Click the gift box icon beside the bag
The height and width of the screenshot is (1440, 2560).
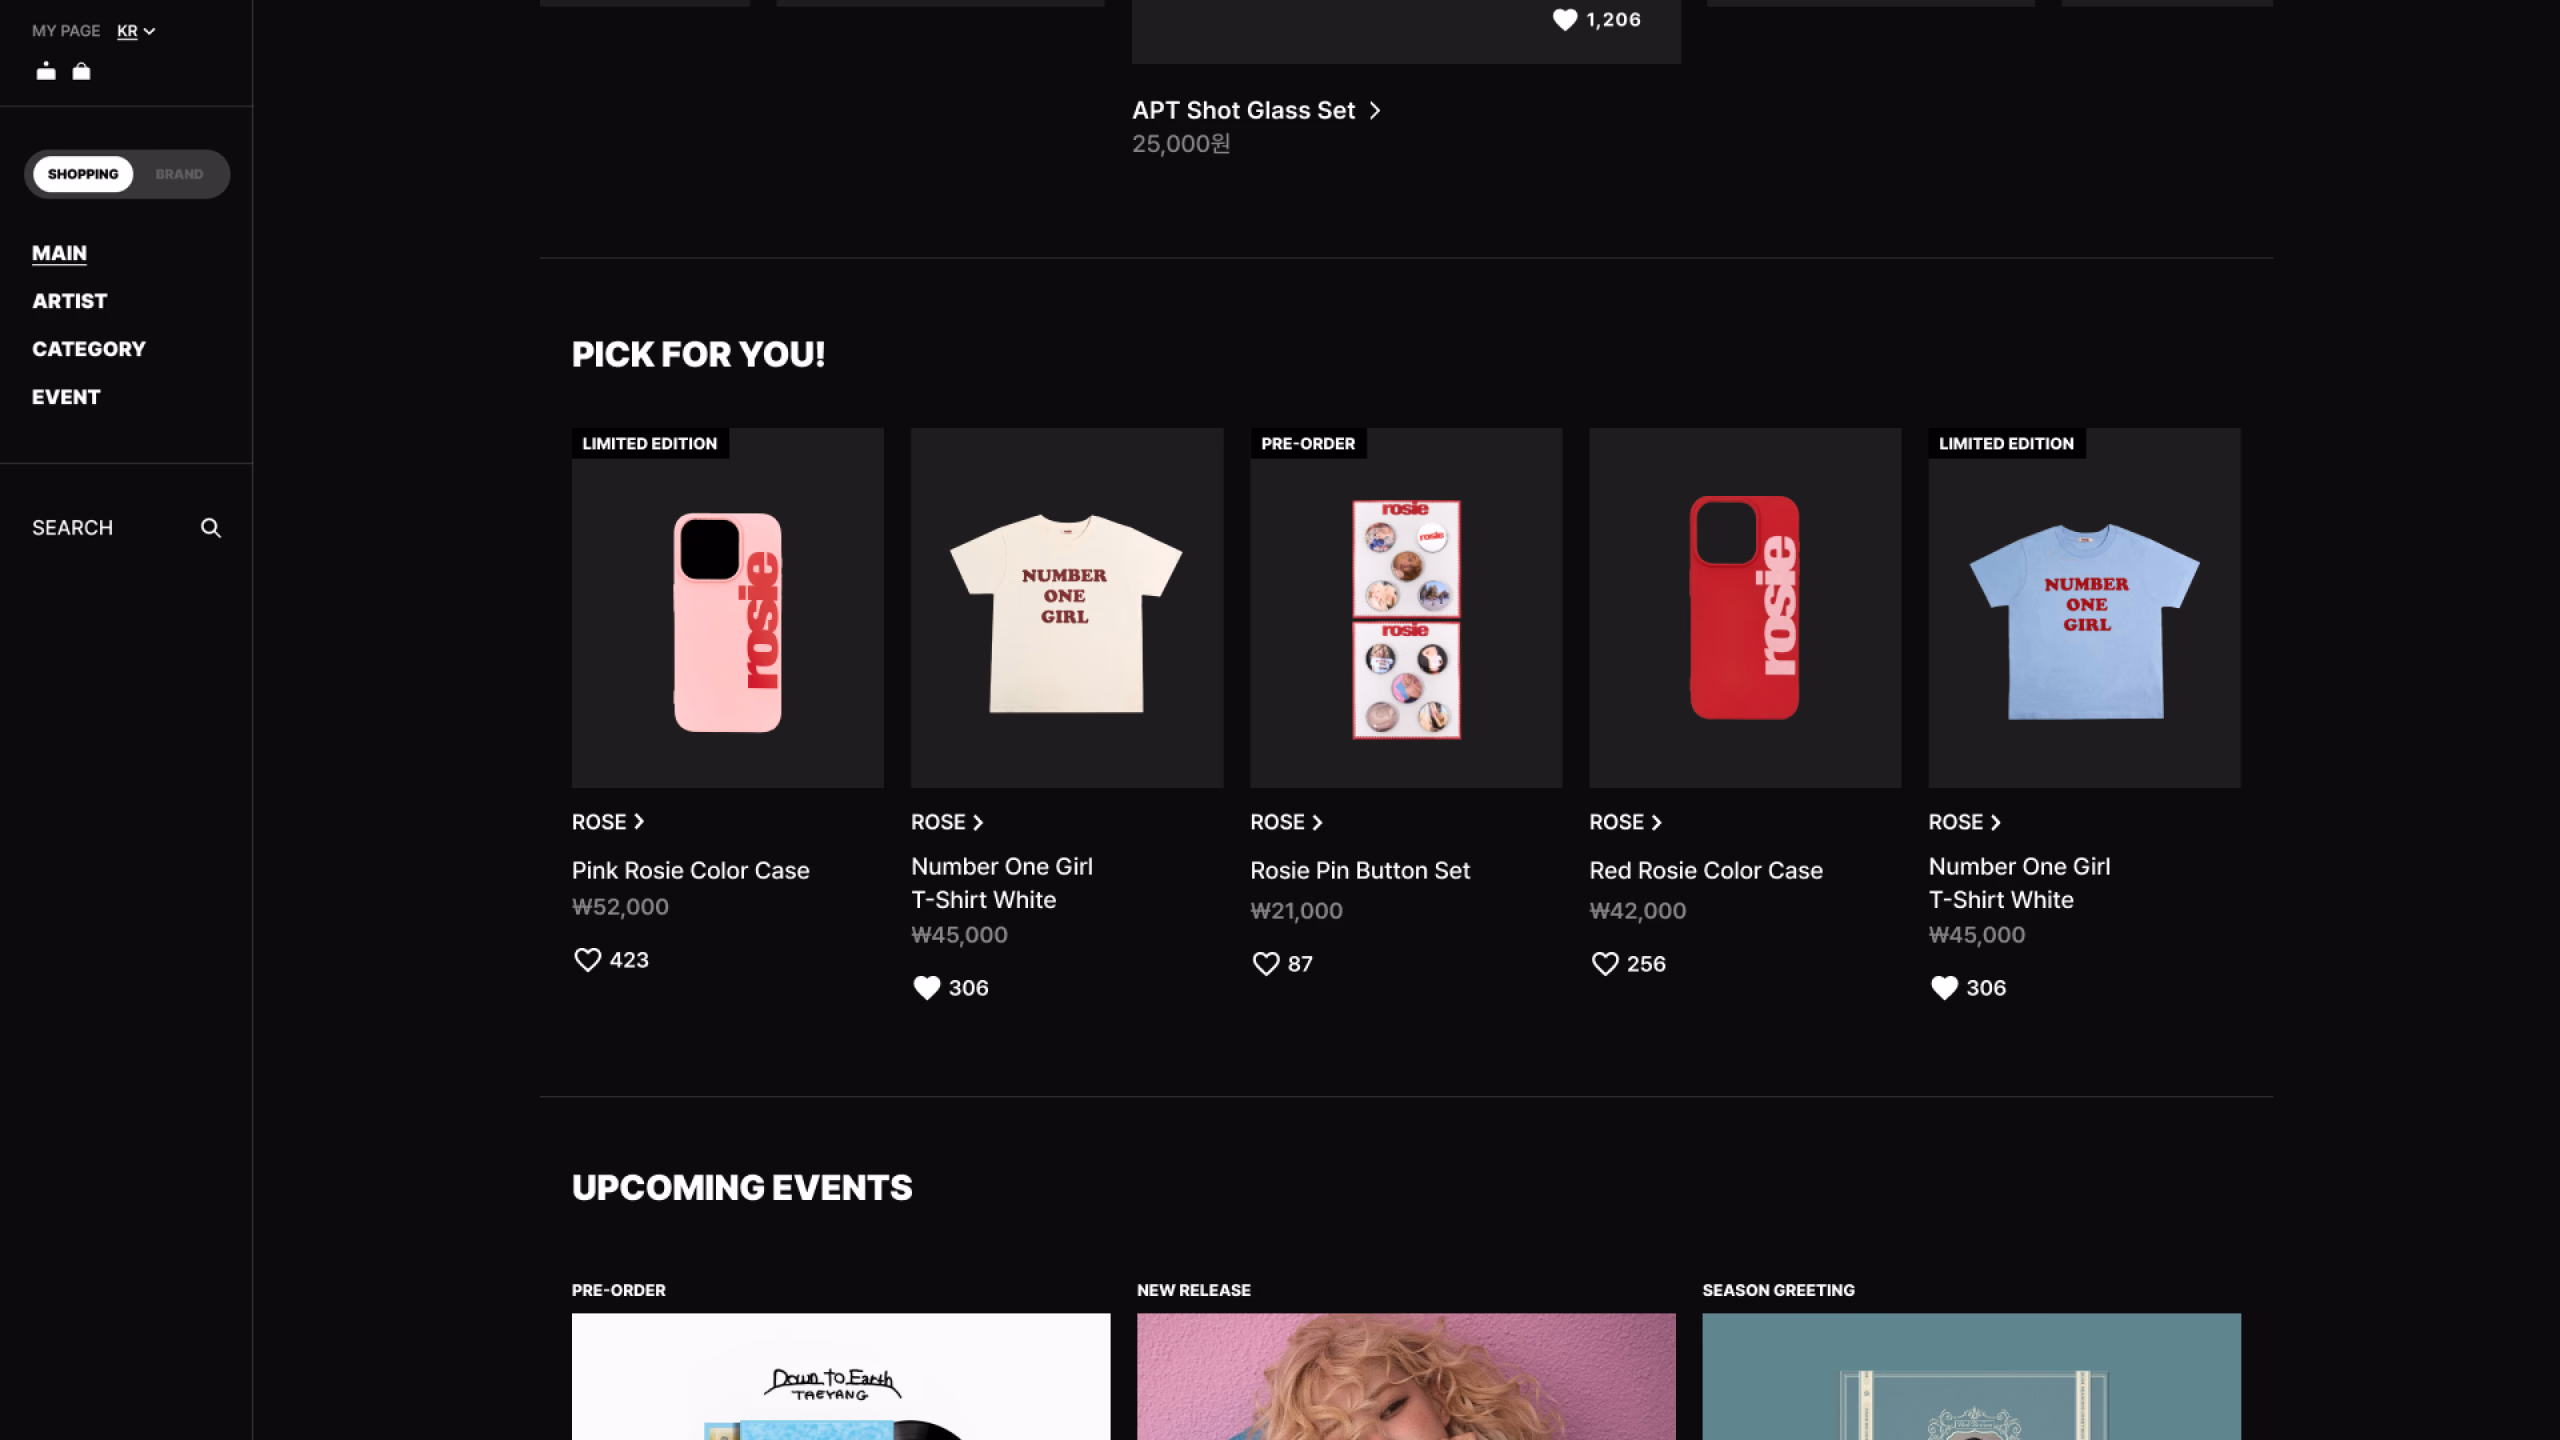46,71
